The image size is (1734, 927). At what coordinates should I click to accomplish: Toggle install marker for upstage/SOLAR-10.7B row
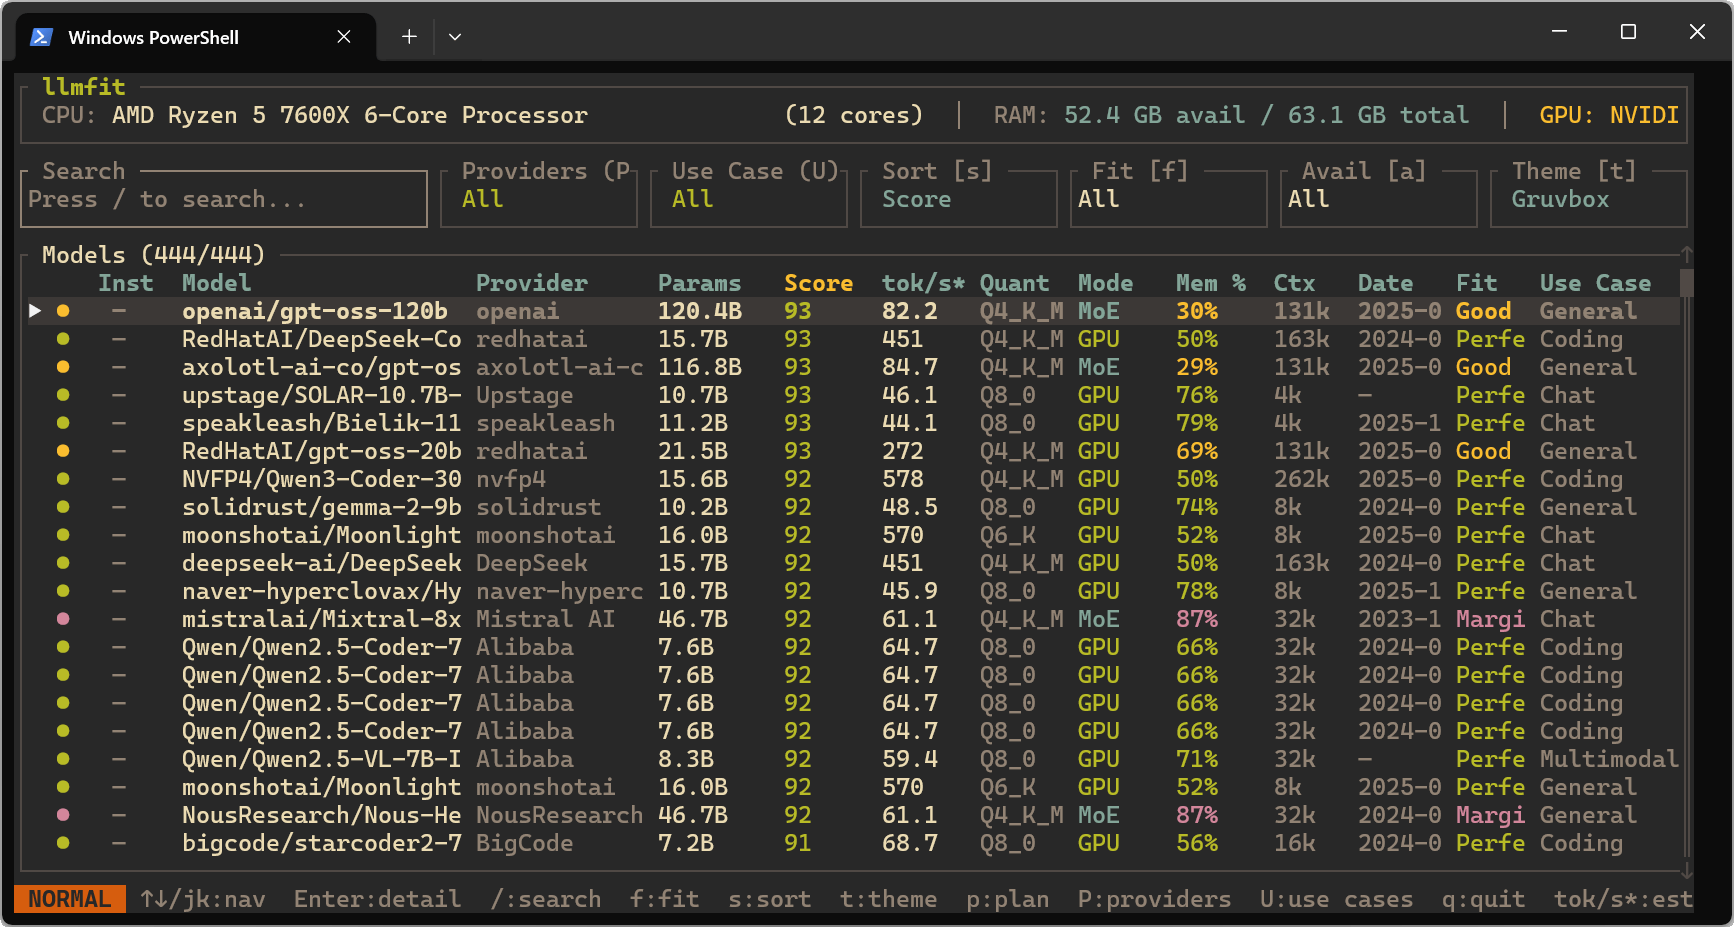click(x=119, y=395)
